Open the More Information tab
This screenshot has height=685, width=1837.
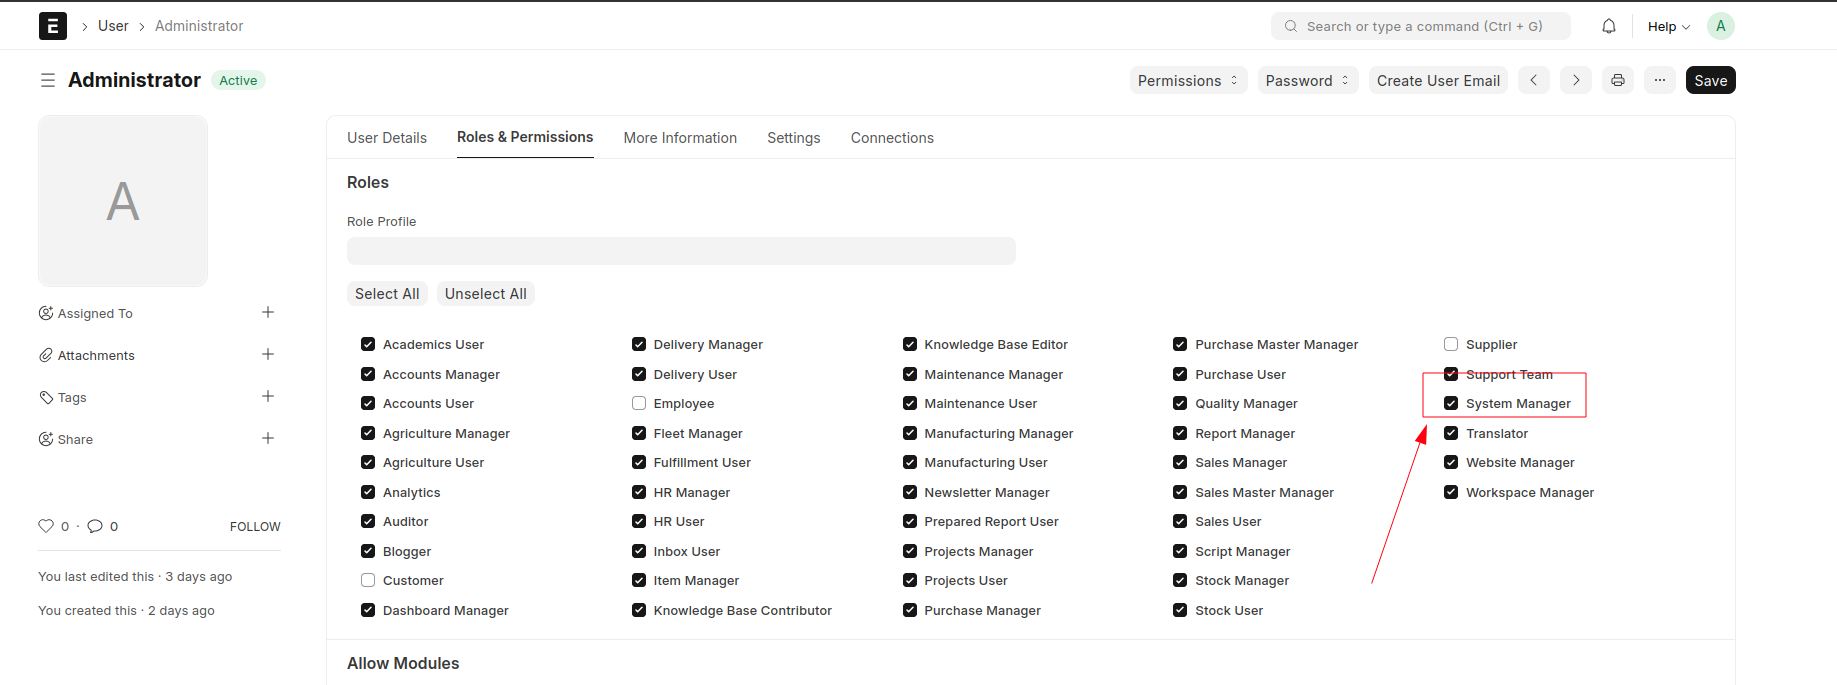(x=680, y=138)
